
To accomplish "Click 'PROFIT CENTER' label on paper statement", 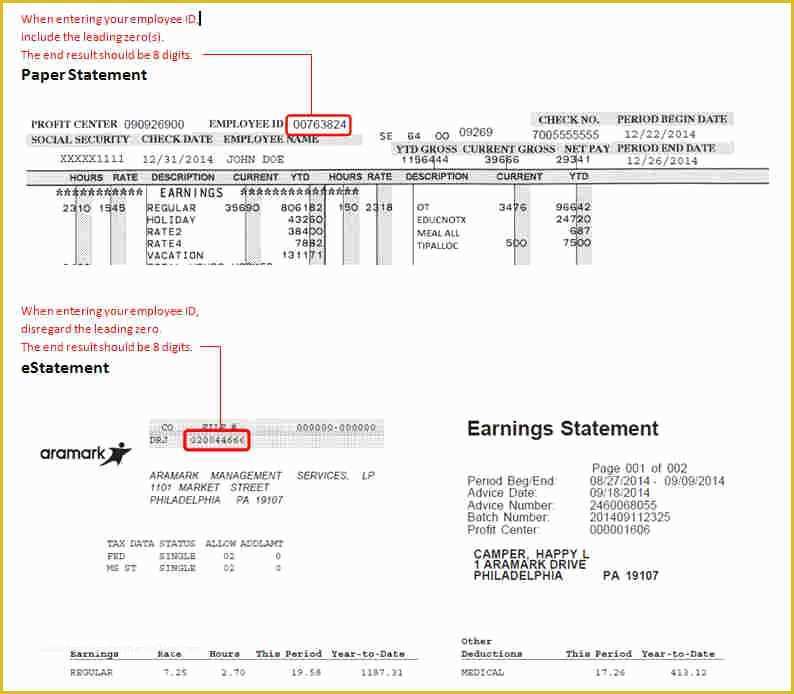I will 74,125.
